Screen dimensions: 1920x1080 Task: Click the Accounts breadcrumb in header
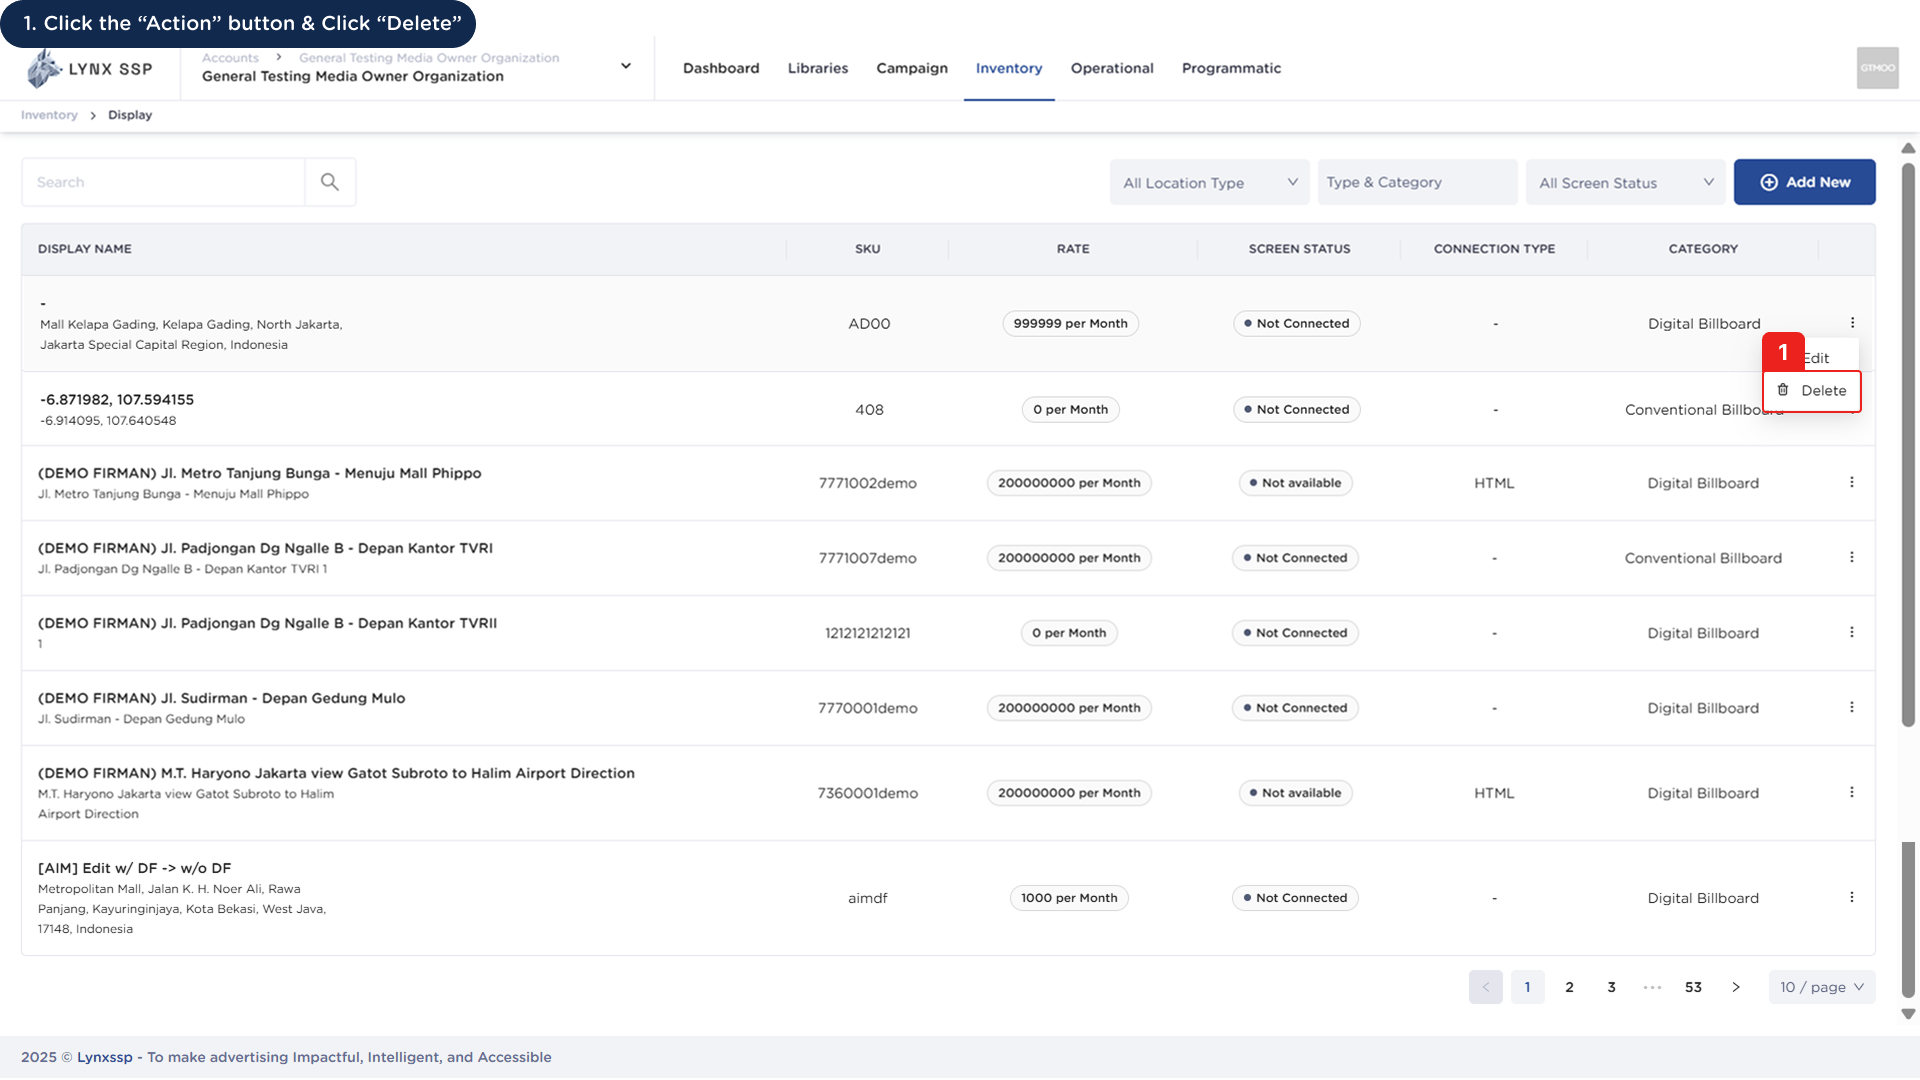230,58
